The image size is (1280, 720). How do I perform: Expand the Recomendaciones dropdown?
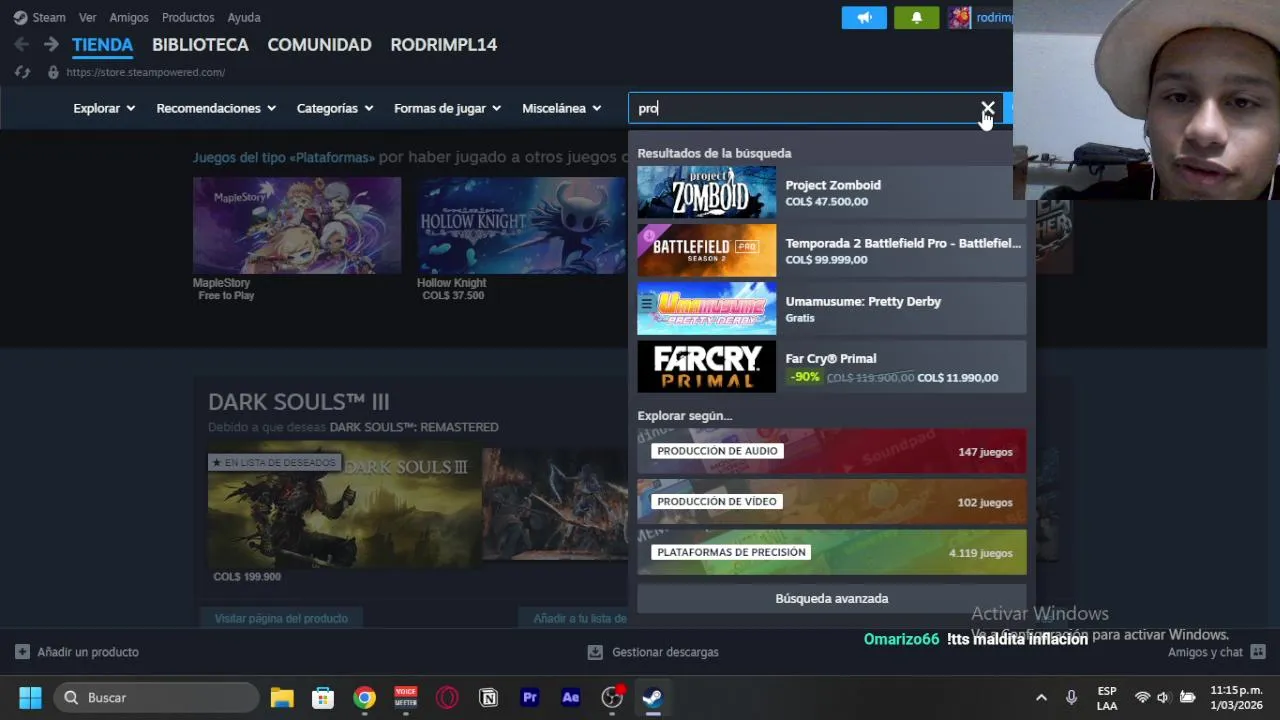216,108
